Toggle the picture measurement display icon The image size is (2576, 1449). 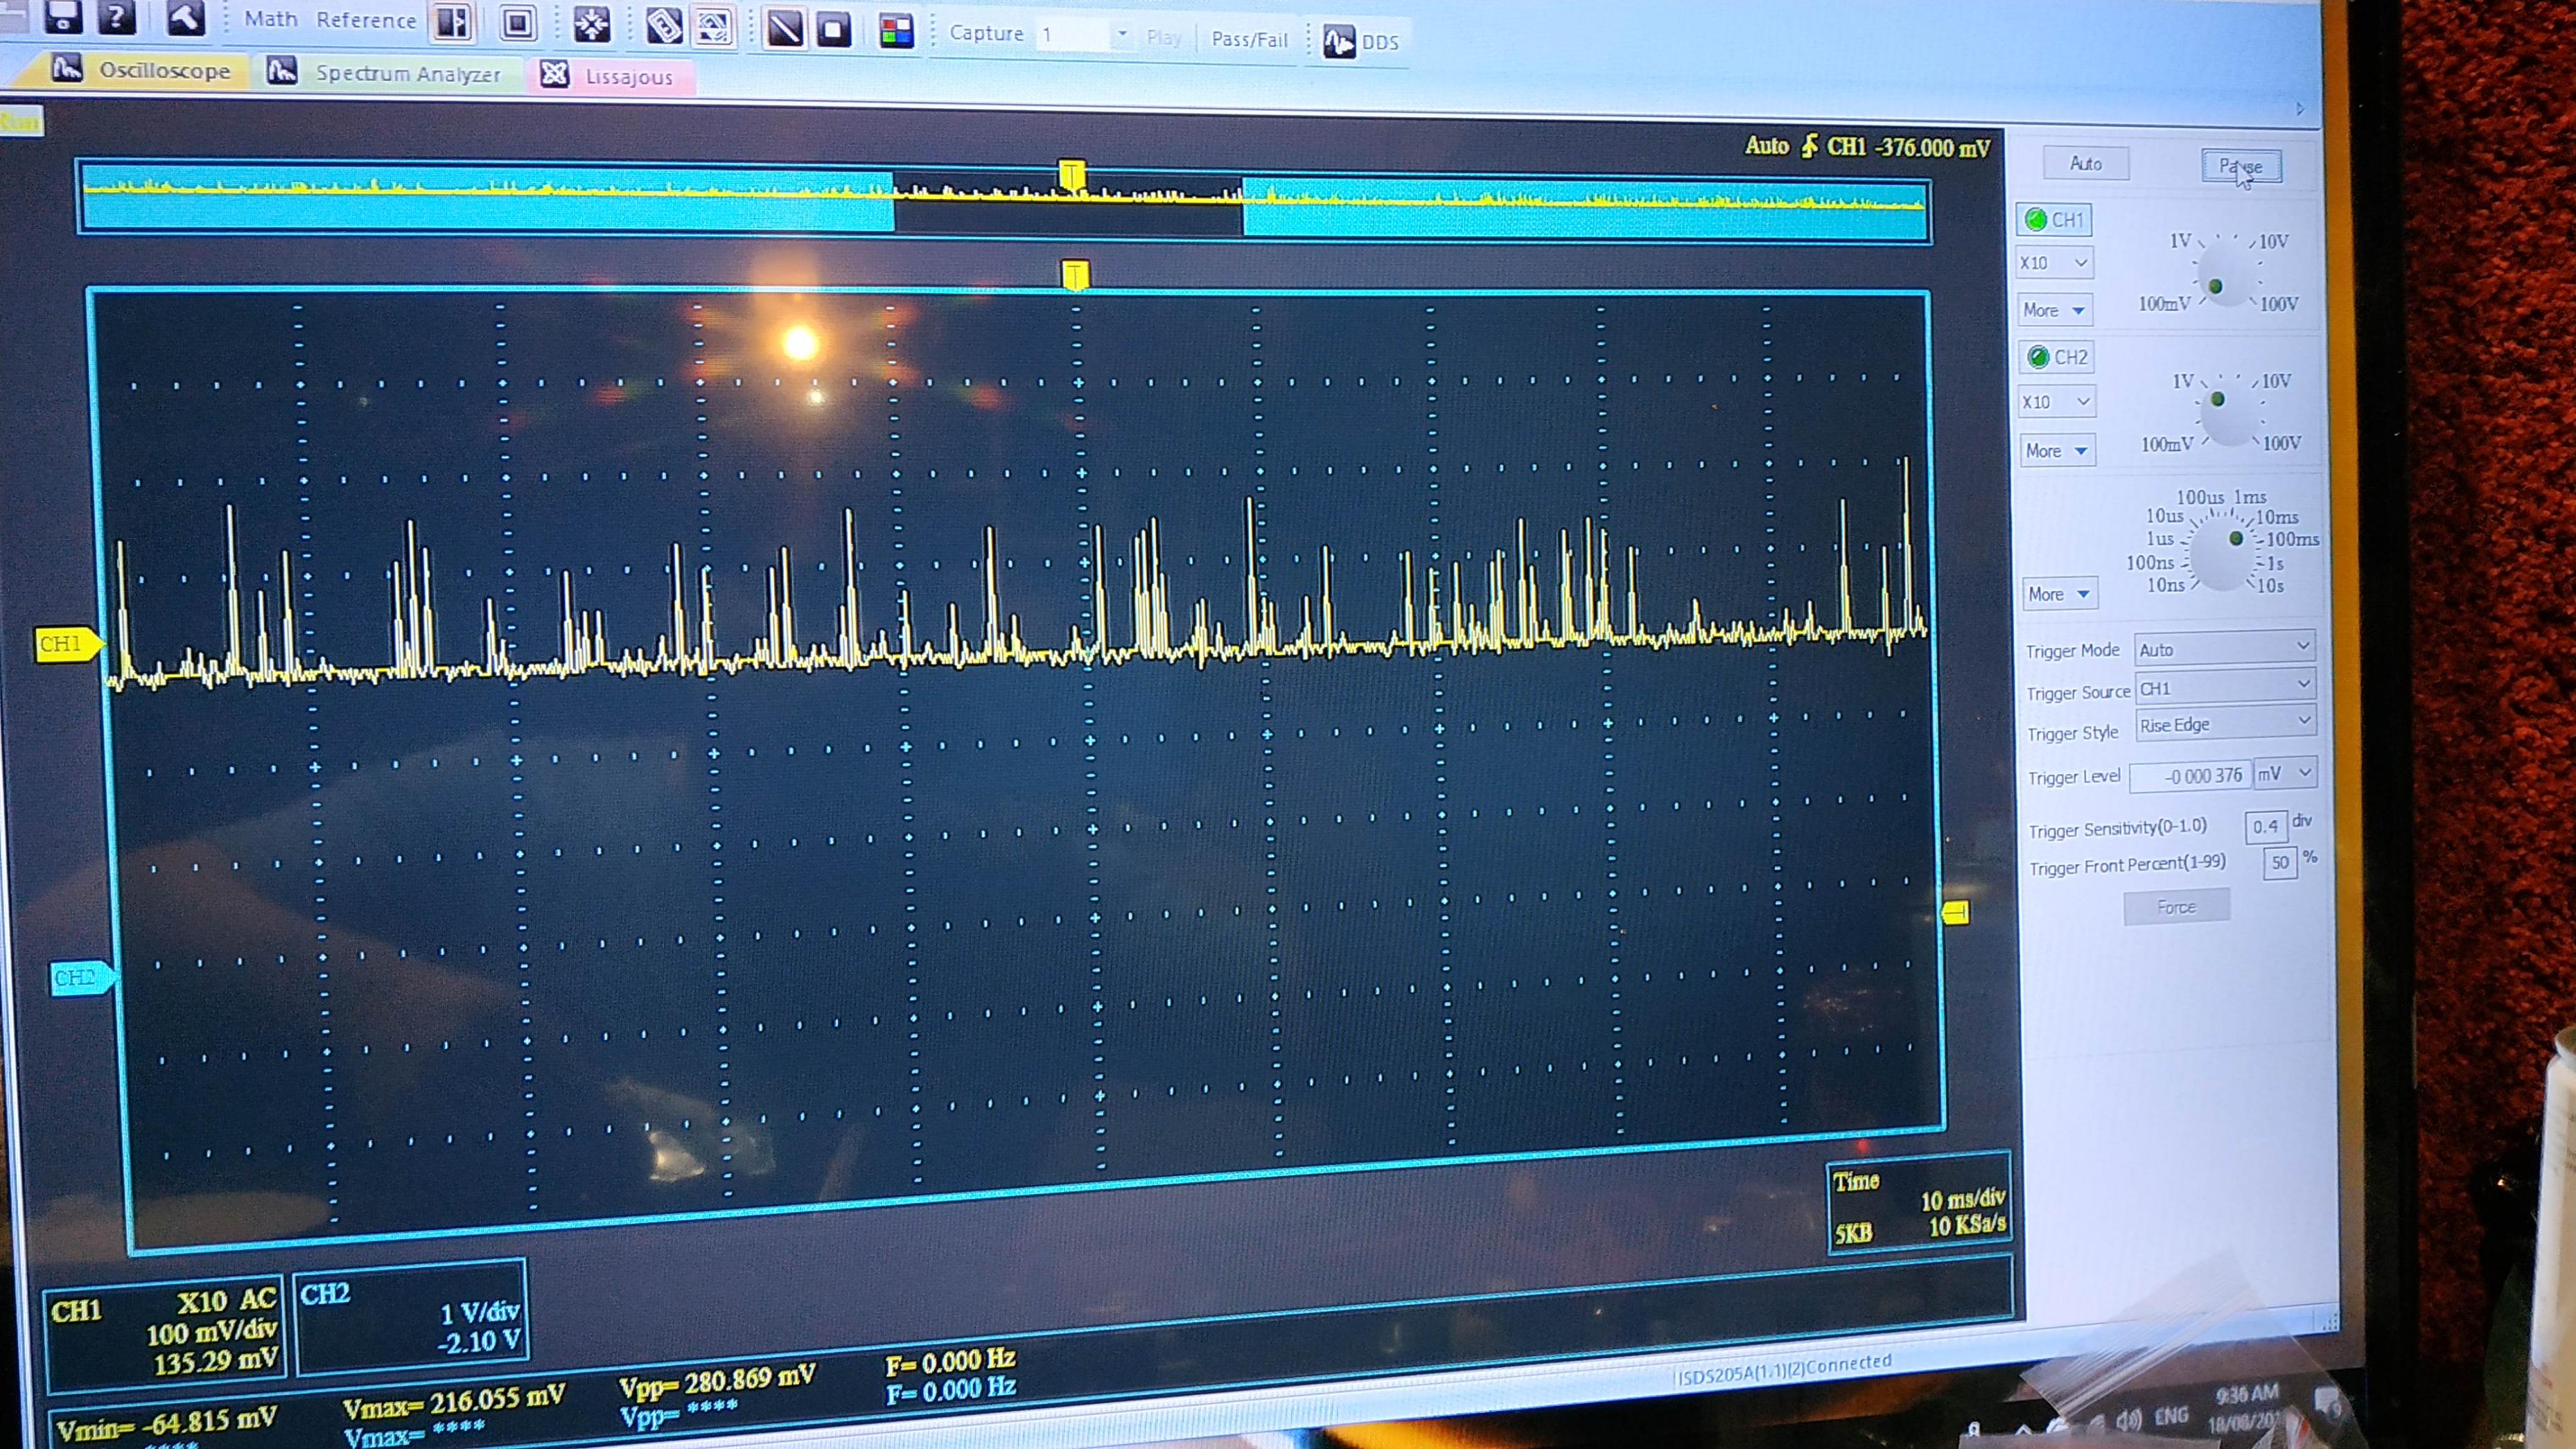coord(714,28)
